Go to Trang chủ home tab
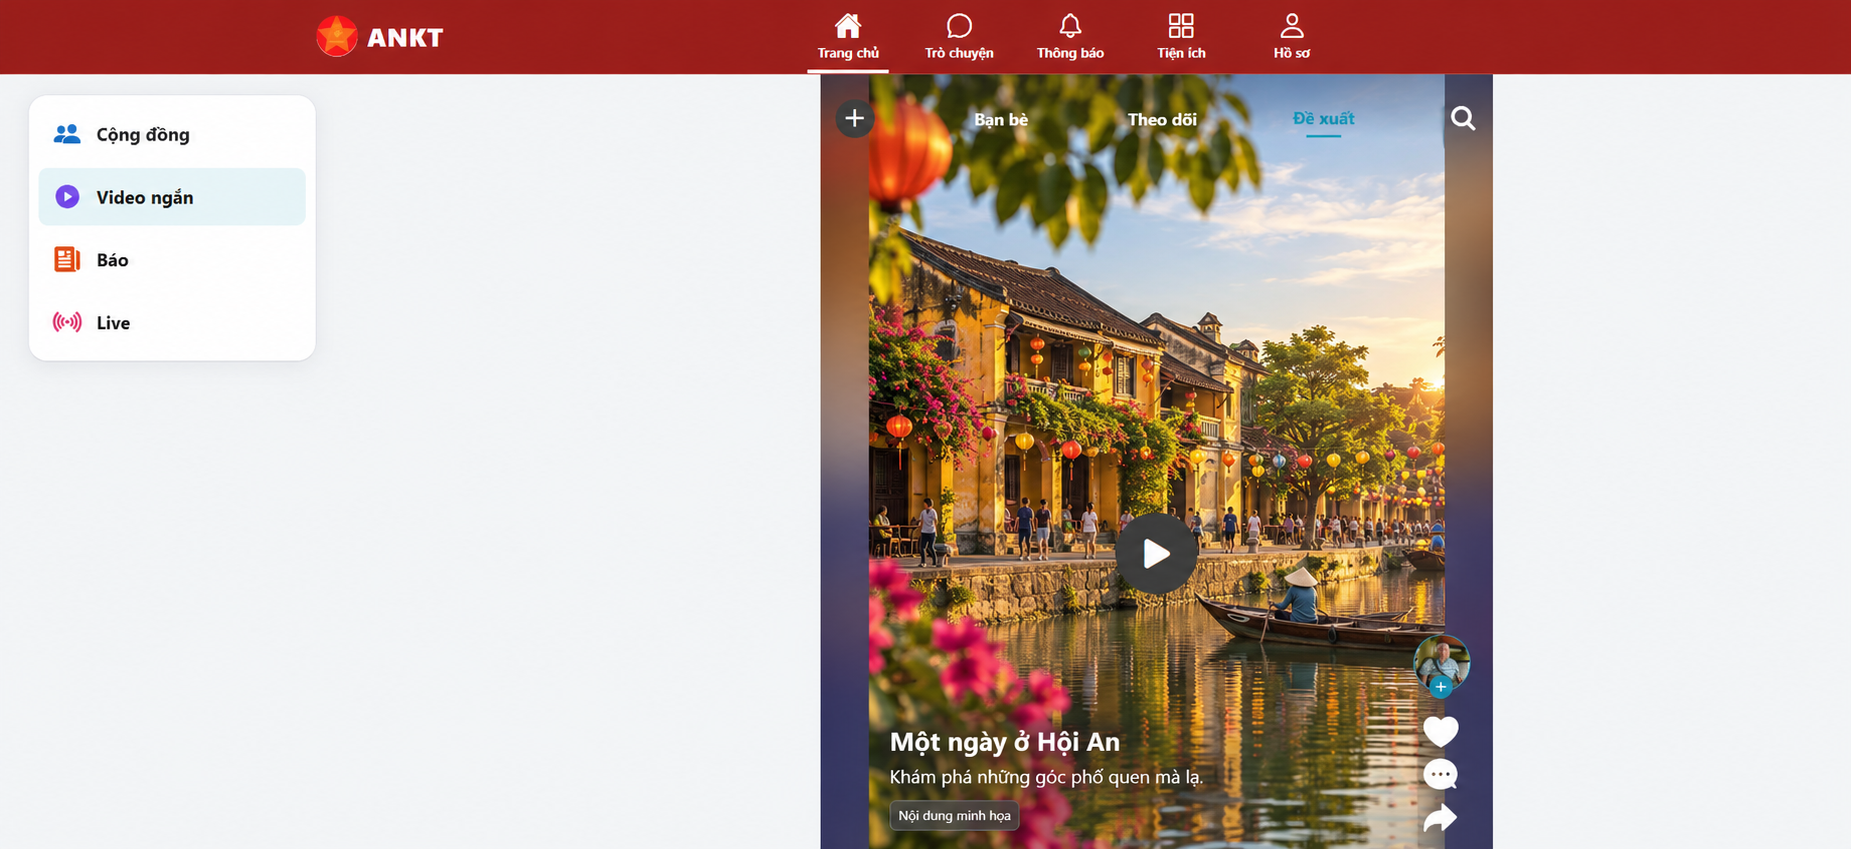1851x849 pixels. pyautogui.click(x=848, y=37)
